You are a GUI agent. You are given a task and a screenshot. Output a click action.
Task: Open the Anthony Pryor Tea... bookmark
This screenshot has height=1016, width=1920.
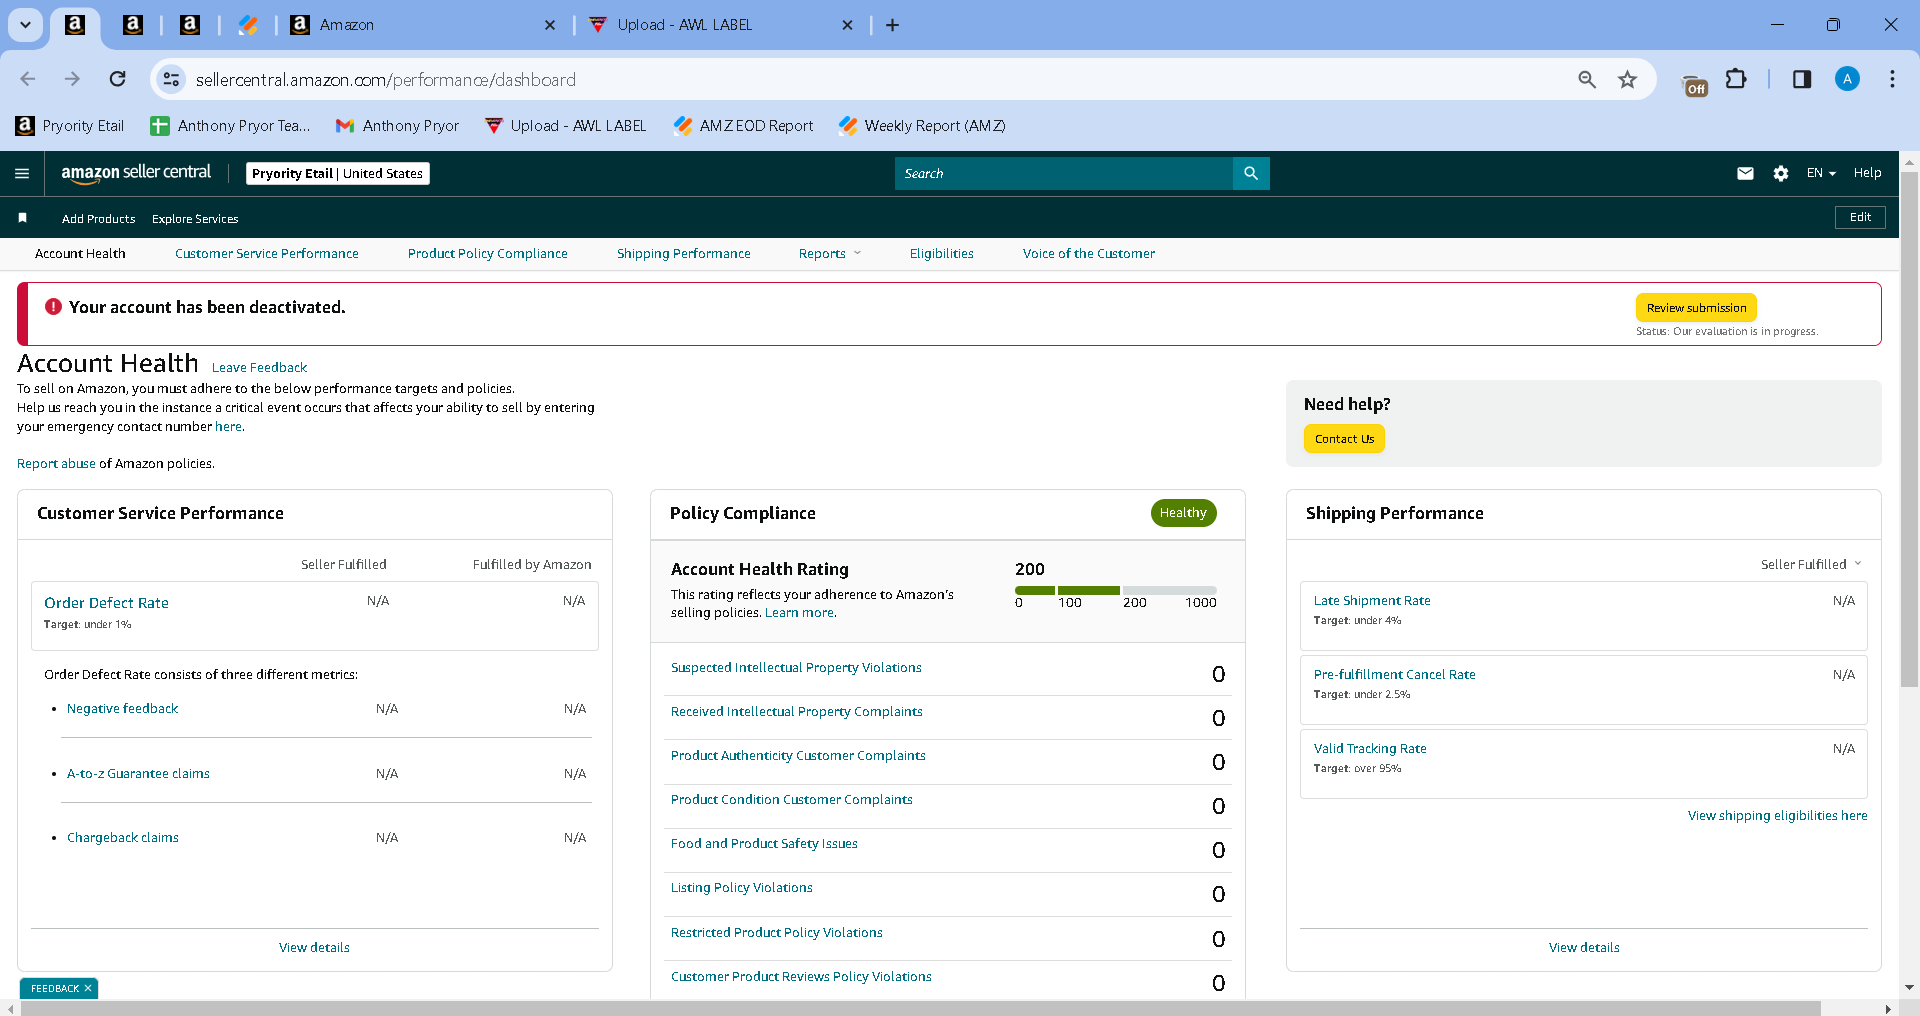coord(230,125)
